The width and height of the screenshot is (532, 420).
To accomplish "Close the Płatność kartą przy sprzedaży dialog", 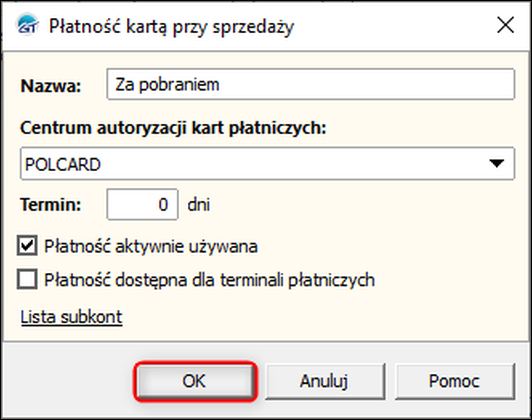I will tap(505, 25).
